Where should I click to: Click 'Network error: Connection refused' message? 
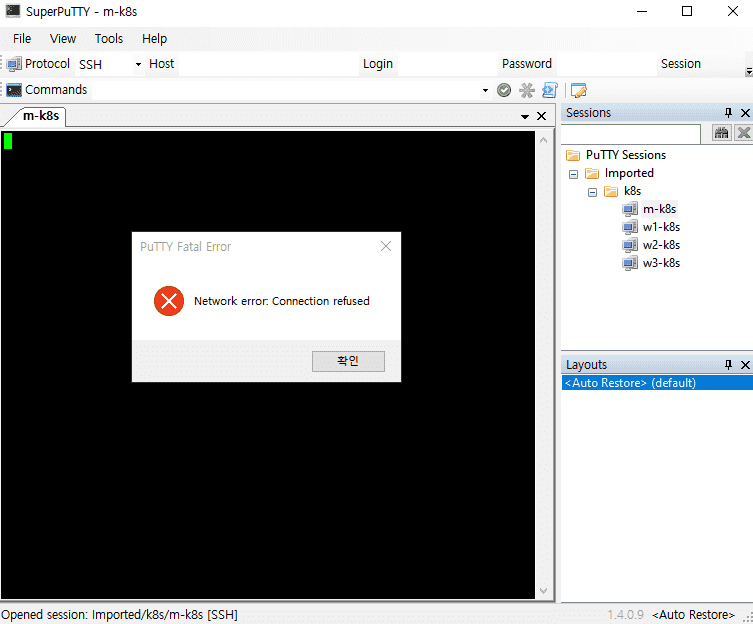282,301
